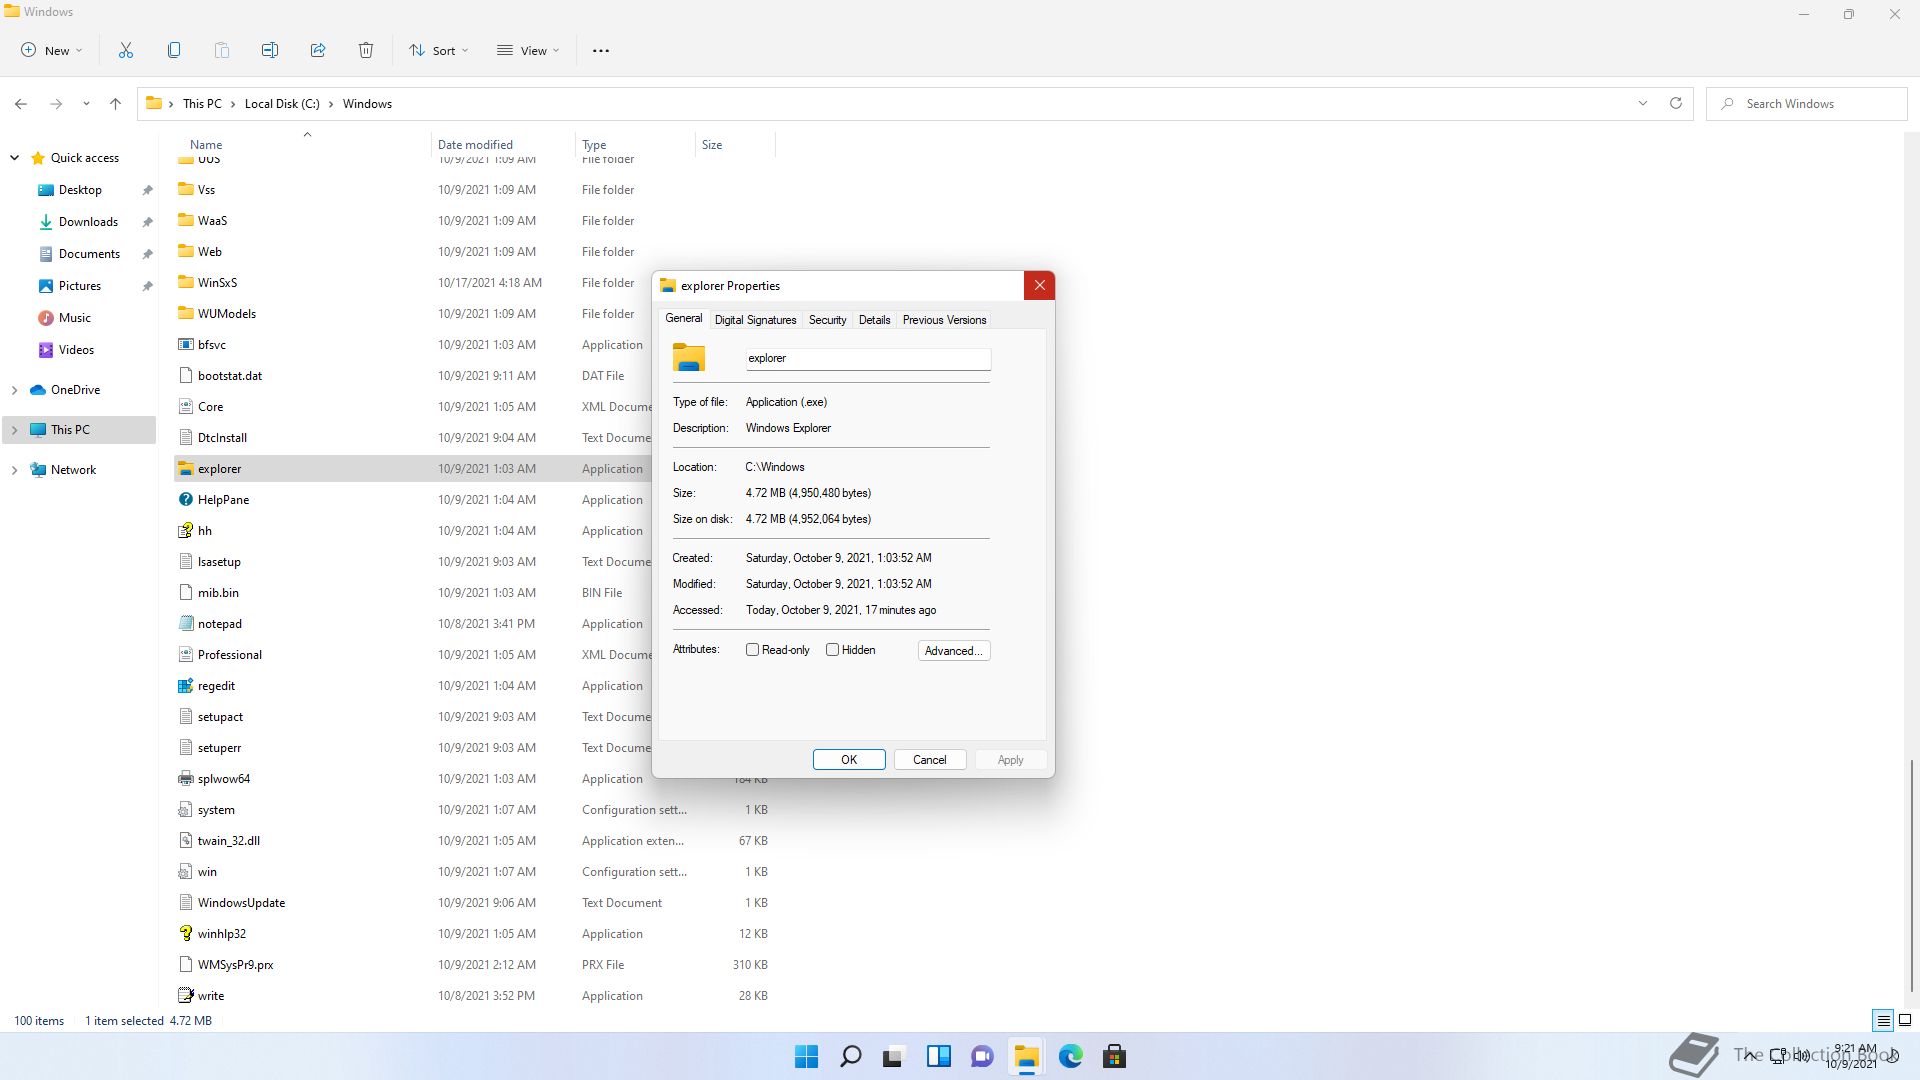This screenshot has height=1080, width=1920.
Task: Collapse the Quick access tree node
Action: click(14, 158)
